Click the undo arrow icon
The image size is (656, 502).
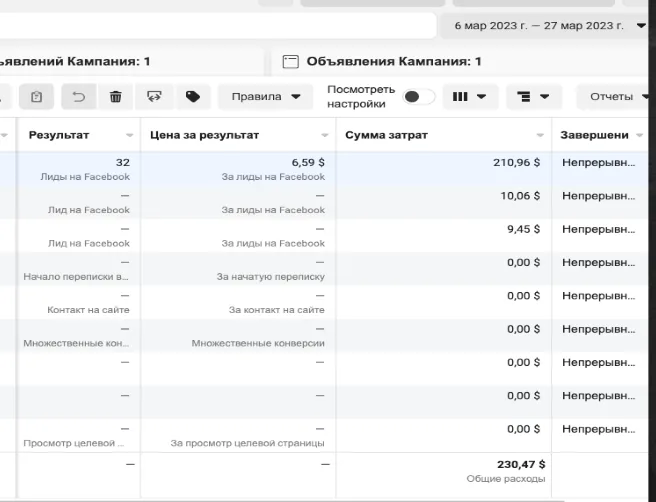click(79, 97)
